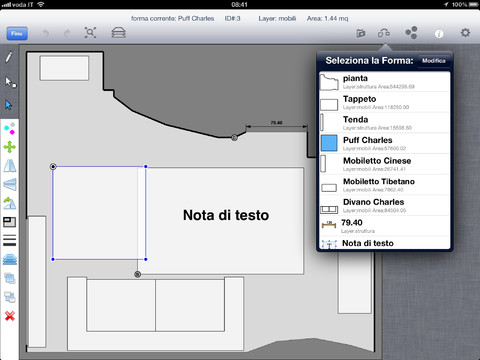Viewport: 480px width, 360px height.
Task: Select the pianta shape in the list
Action: 385,82
